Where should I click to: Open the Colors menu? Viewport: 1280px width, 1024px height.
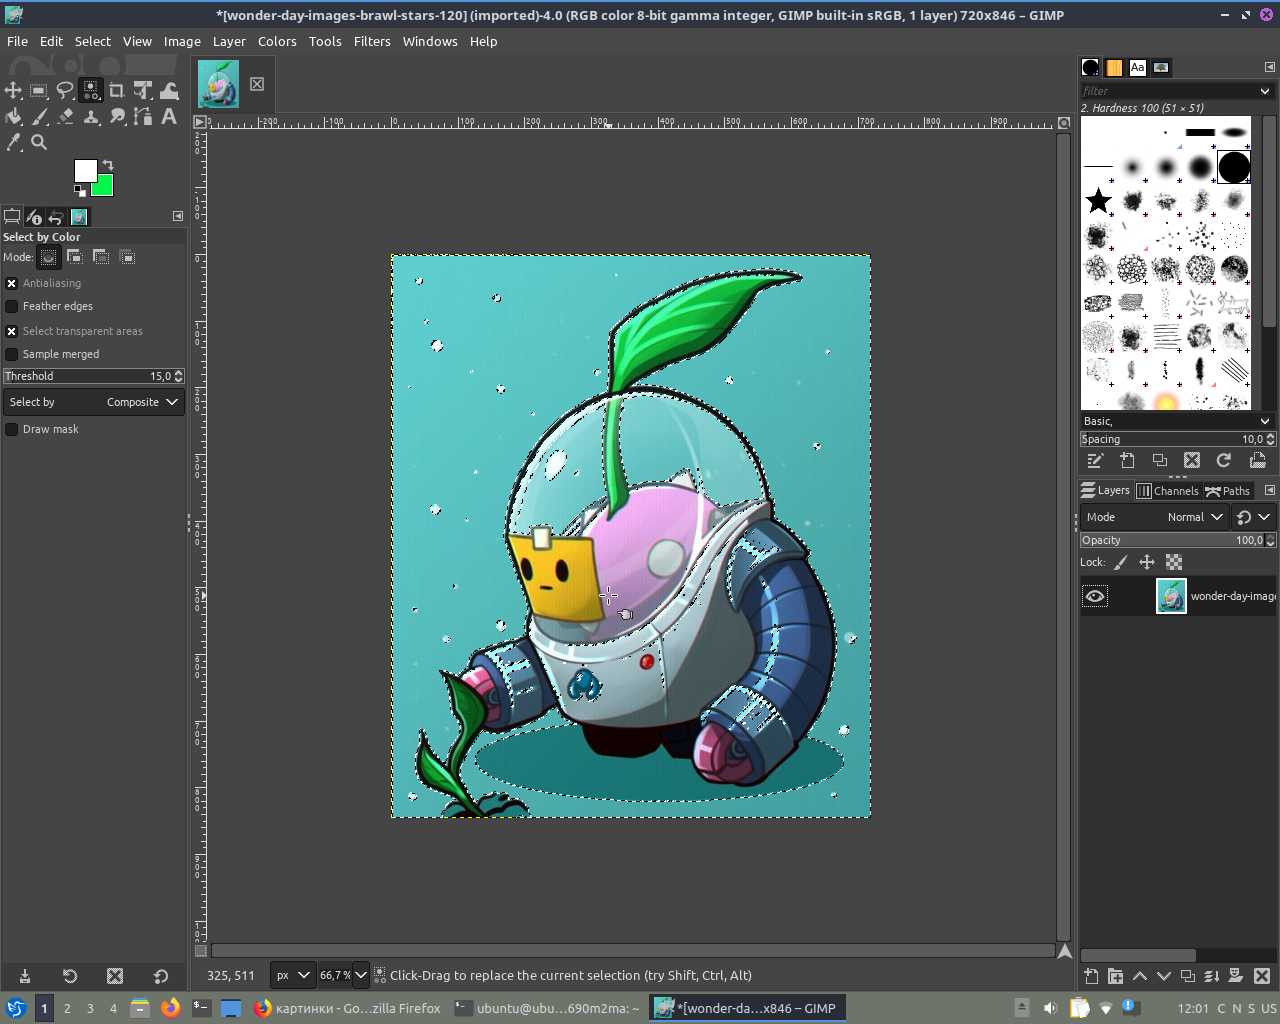(x=277, y=41)
